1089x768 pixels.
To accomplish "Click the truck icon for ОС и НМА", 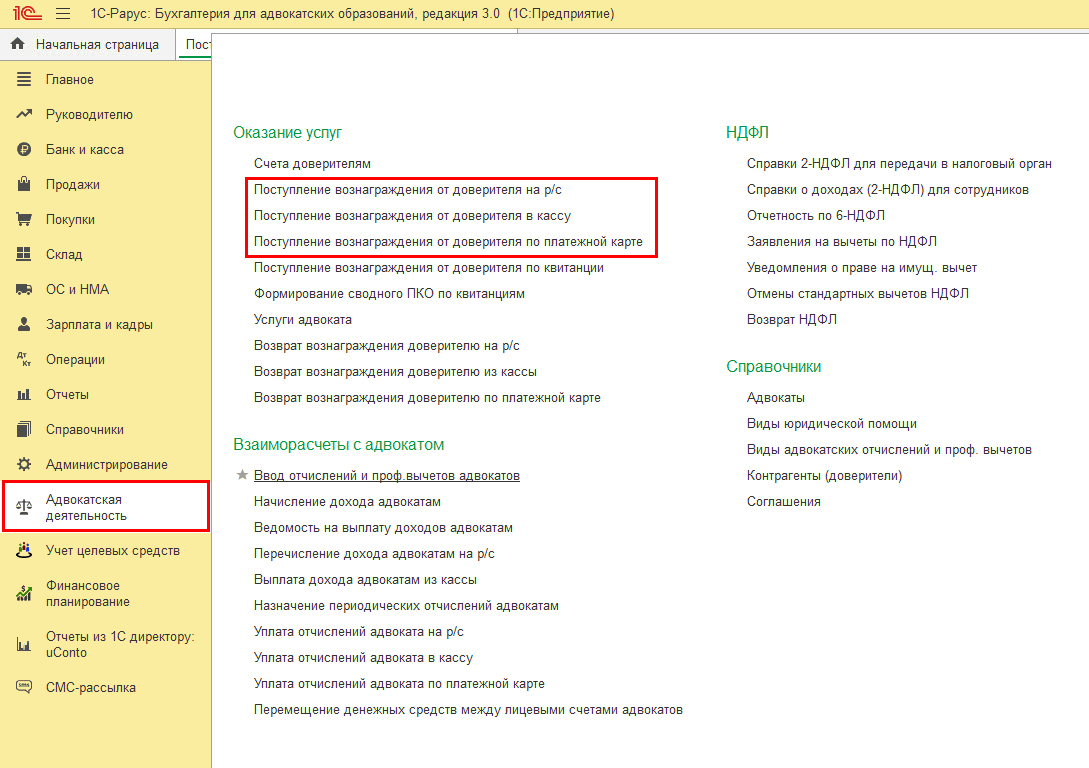I will pyautogui.click(x=25, y=290).
